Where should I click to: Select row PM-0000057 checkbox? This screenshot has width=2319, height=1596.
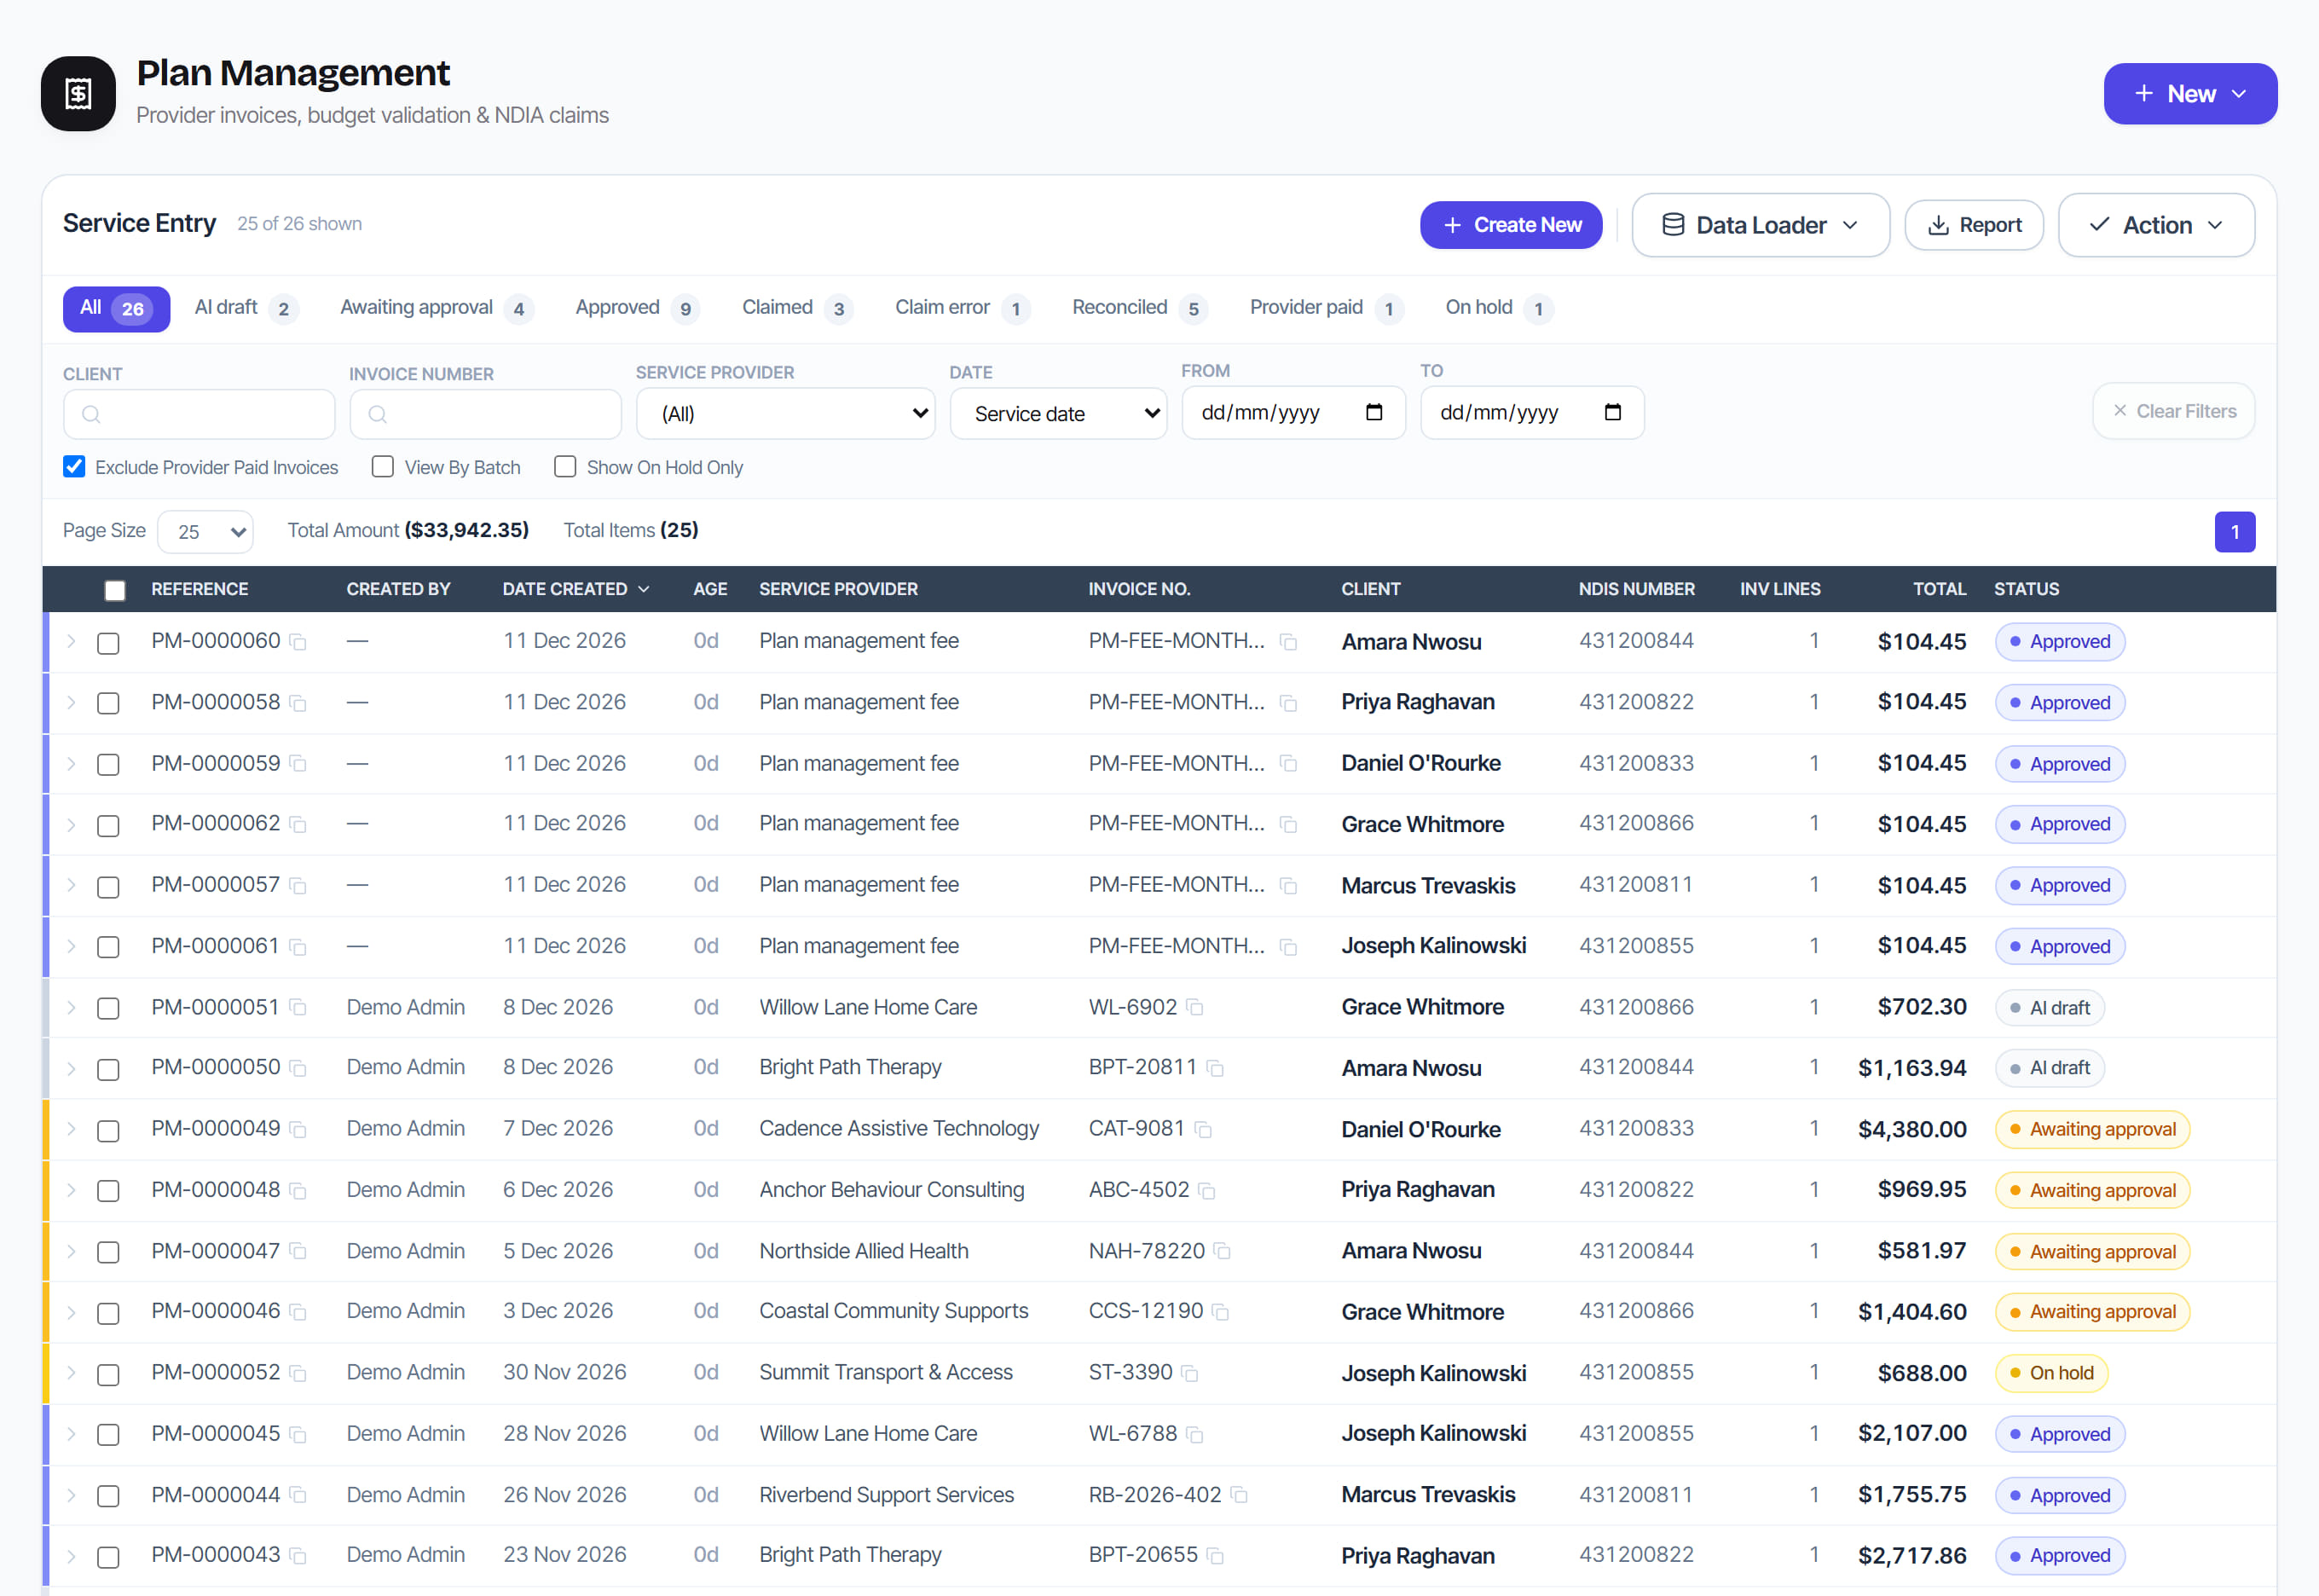[108, 887]
